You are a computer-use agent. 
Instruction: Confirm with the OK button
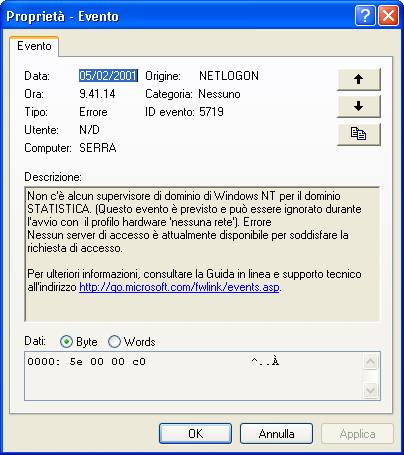[x=195, y=434]
